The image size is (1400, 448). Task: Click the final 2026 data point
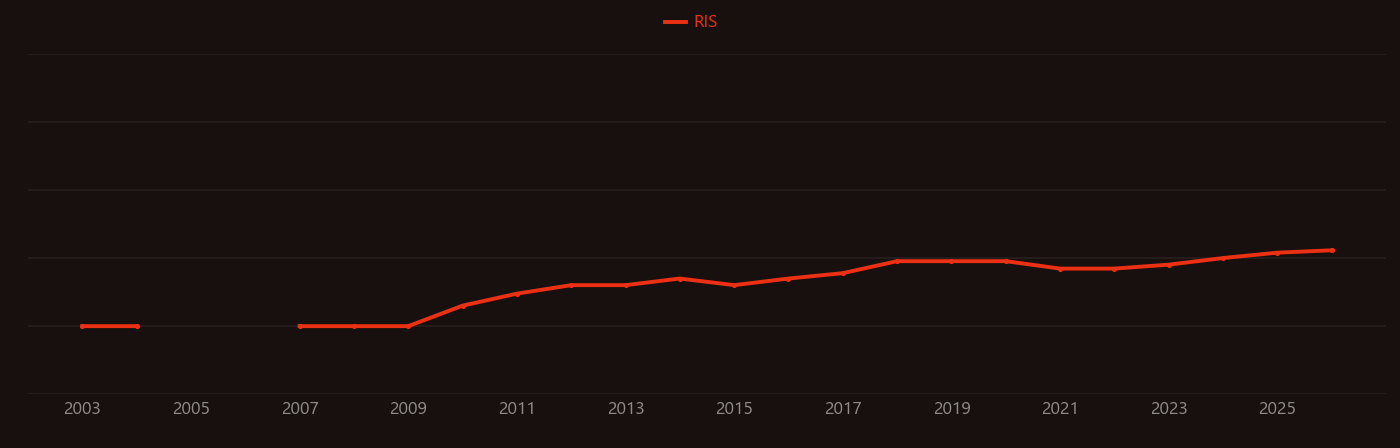pyautogui.click(x=1332, y=250)
